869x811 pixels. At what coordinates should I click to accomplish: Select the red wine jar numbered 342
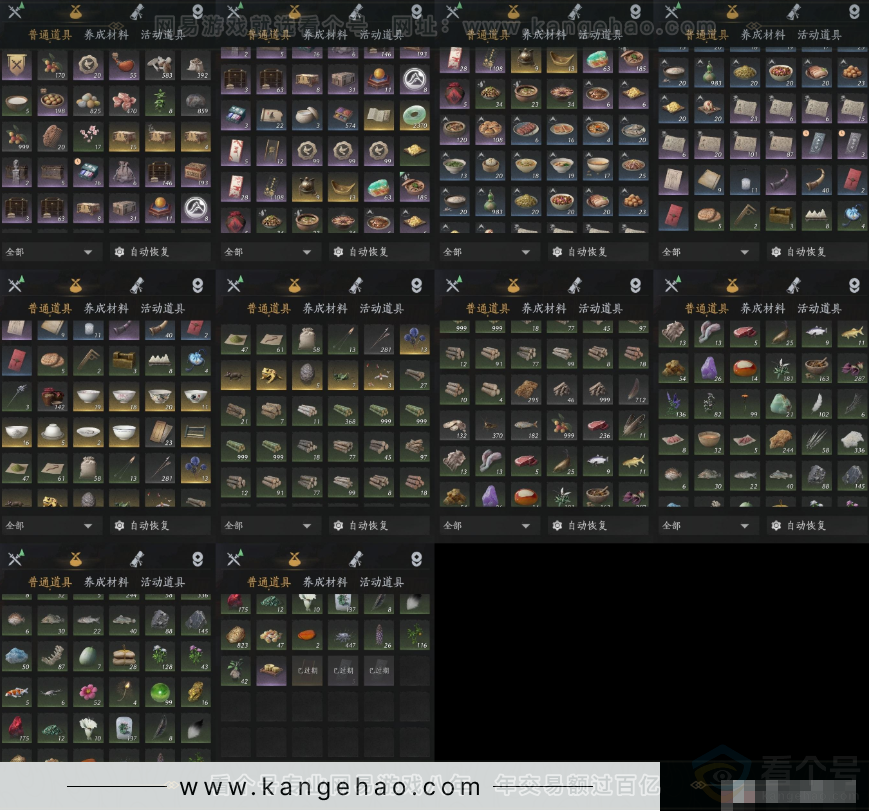[53, 396]
